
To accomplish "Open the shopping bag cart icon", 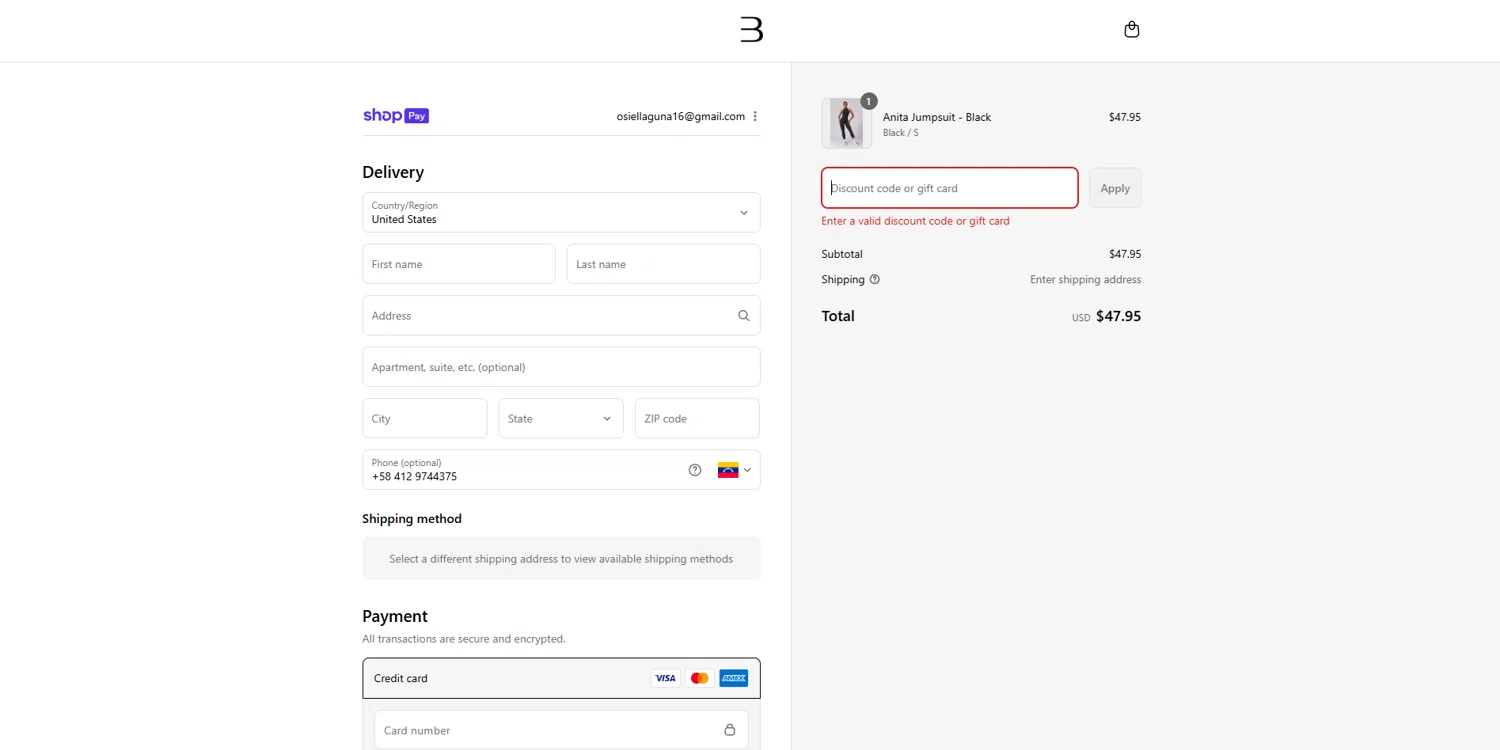I will (x=1131, y=29).
